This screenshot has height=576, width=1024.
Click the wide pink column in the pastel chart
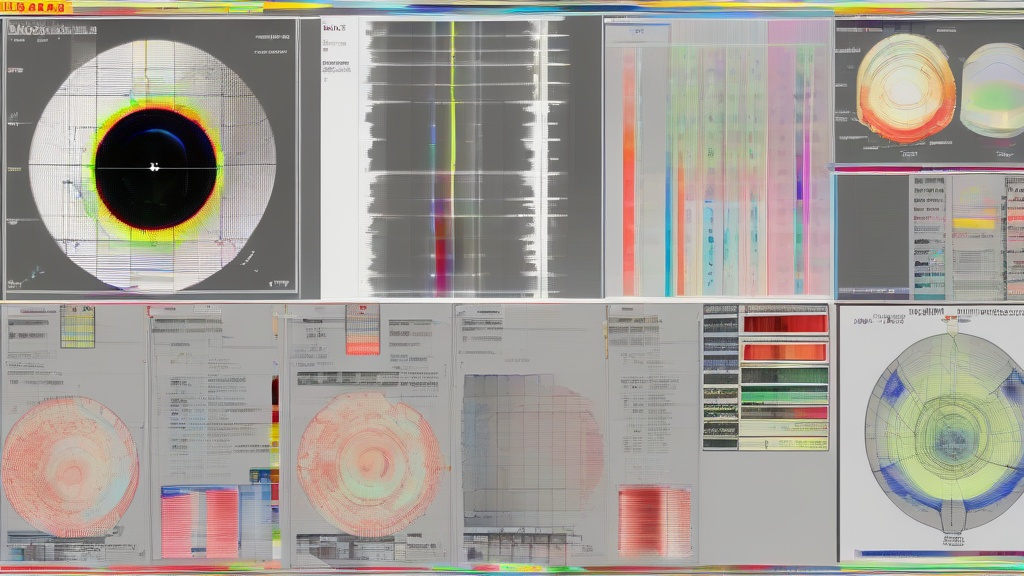(x=780, y=150)
